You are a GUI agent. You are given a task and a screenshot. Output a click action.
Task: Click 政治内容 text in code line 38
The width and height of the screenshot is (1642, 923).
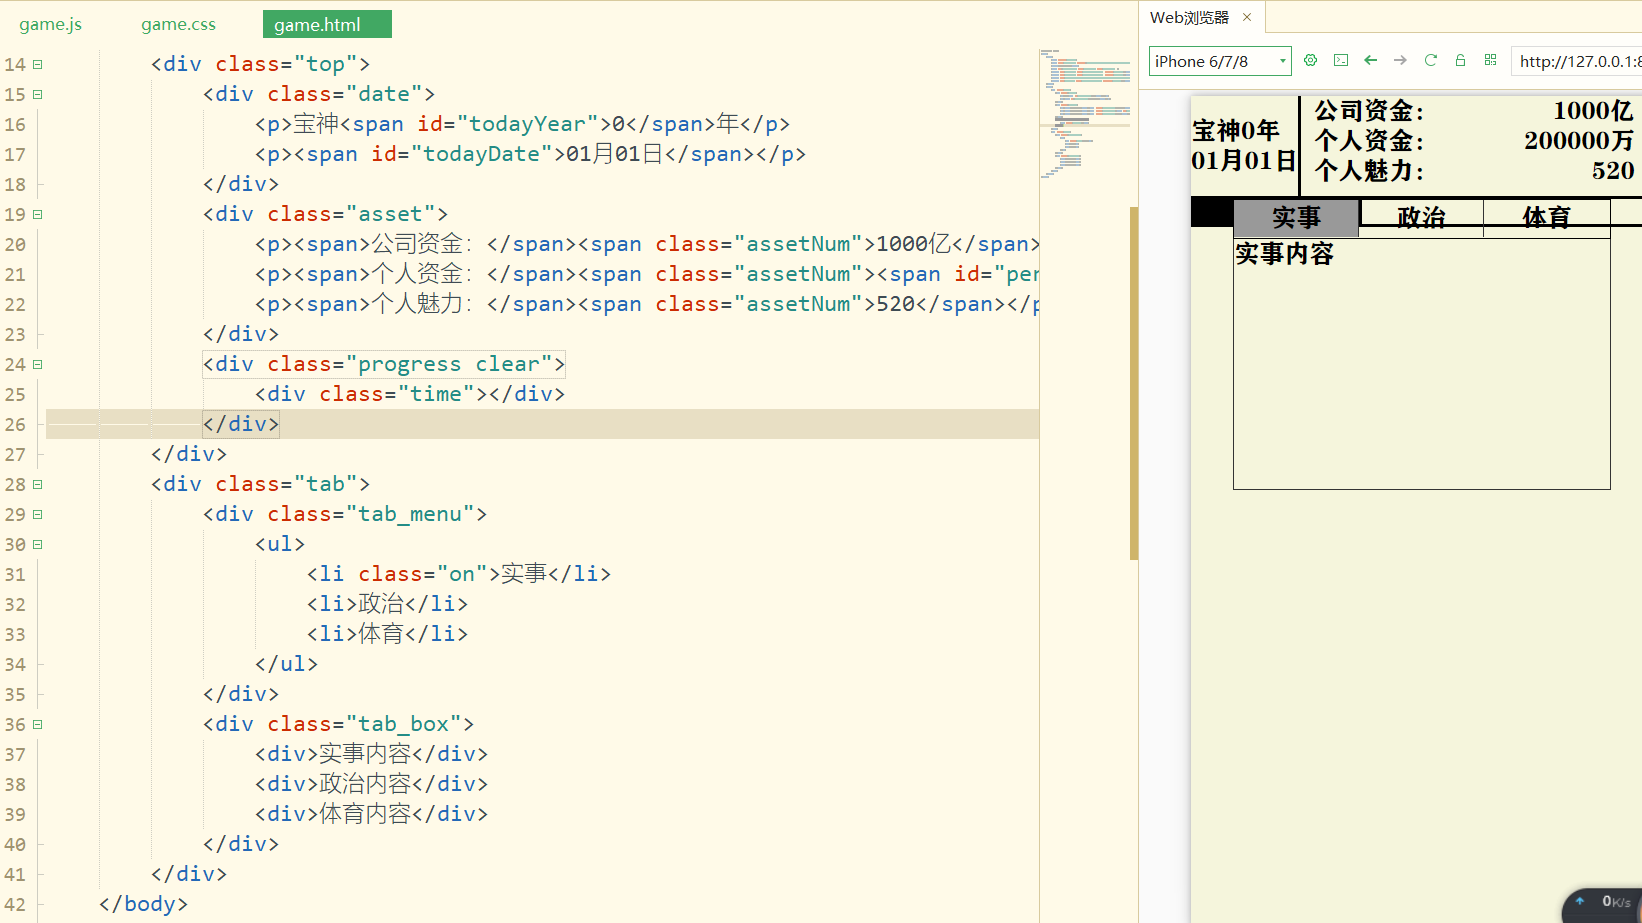pyautogui.click(x=365, y=784)
